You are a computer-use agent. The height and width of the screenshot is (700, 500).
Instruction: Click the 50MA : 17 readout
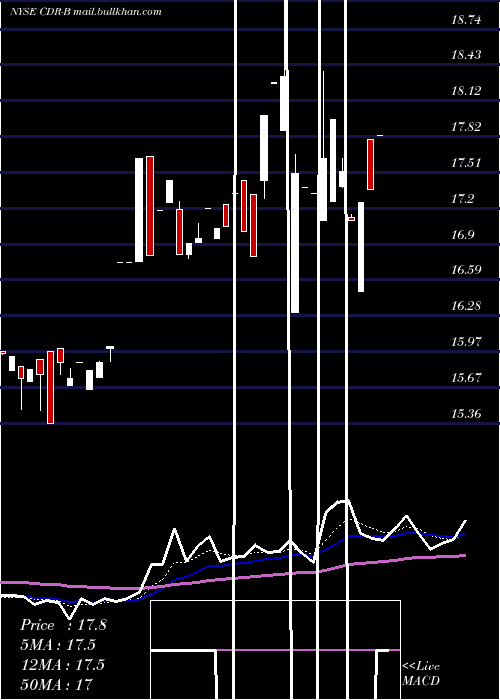pyautogui.click(x=57, y=684)
